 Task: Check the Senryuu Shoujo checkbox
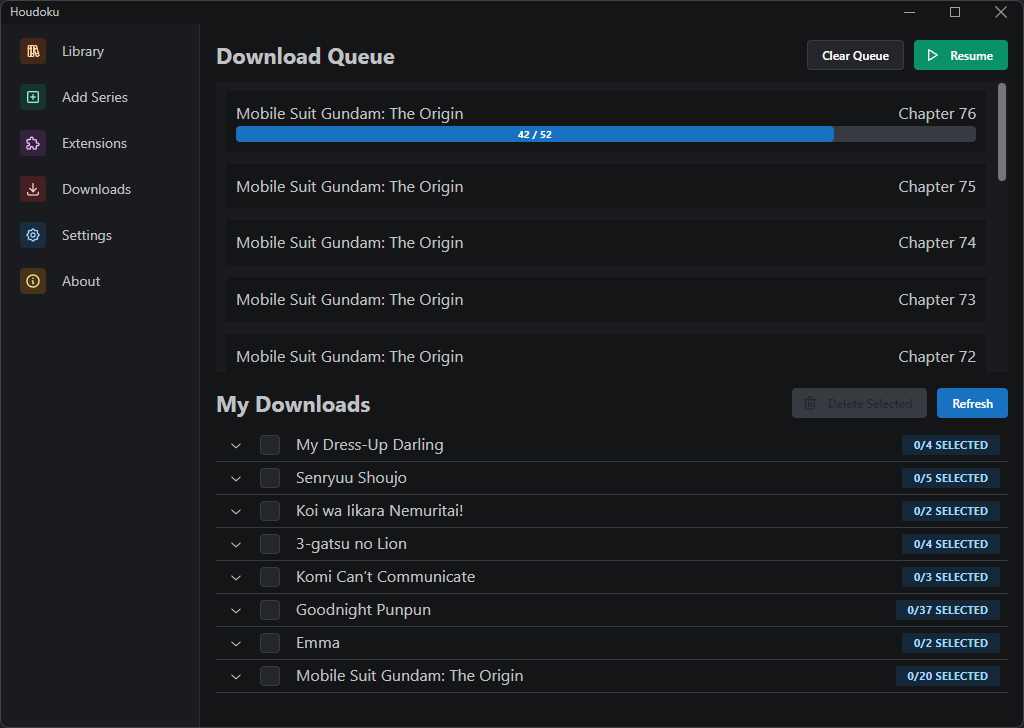tap(270, 478)
